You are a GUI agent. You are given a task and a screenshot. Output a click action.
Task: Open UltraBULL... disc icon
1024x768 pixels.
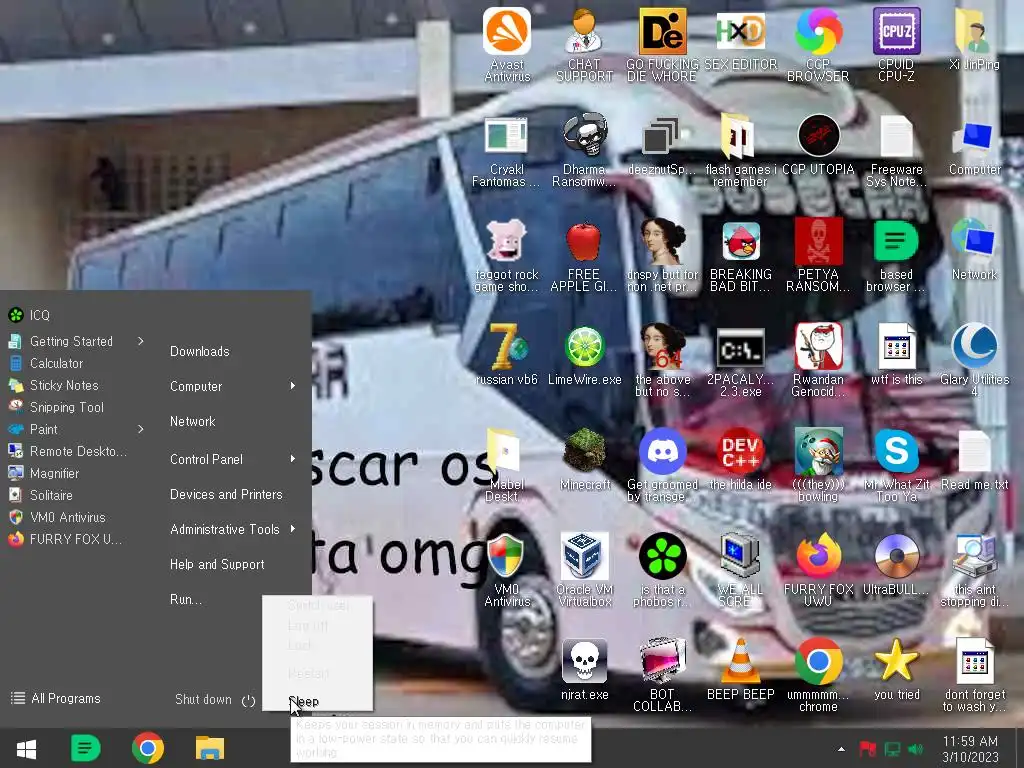(896, 565)
